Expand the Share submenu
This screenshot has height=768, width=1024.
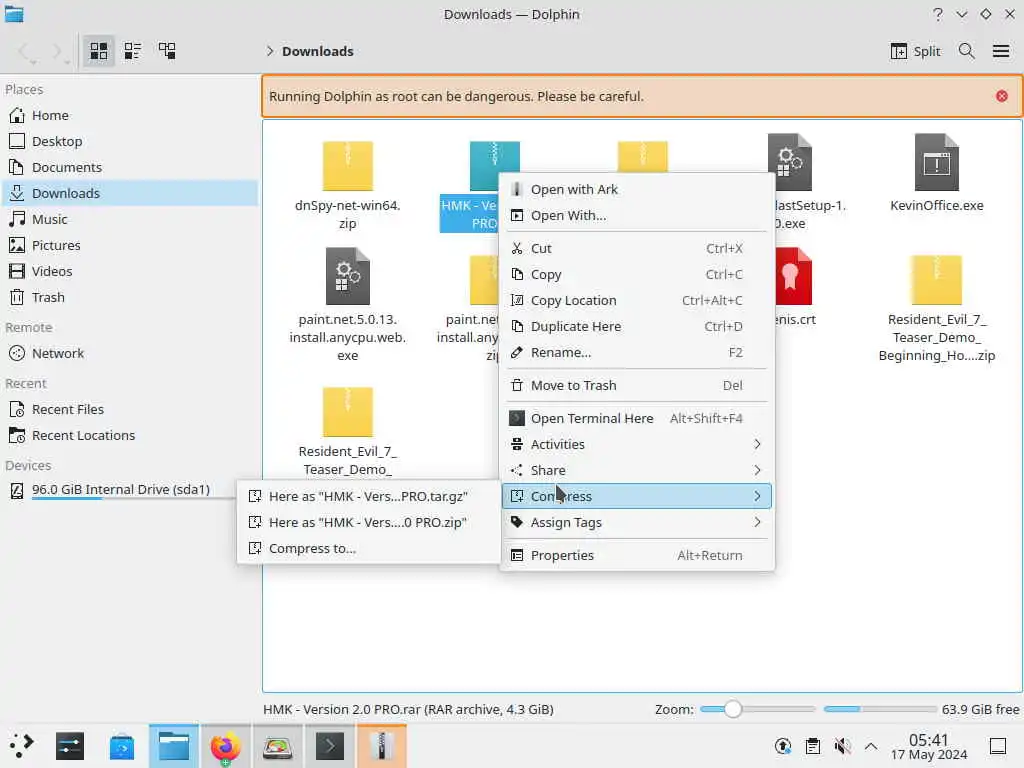637,470
